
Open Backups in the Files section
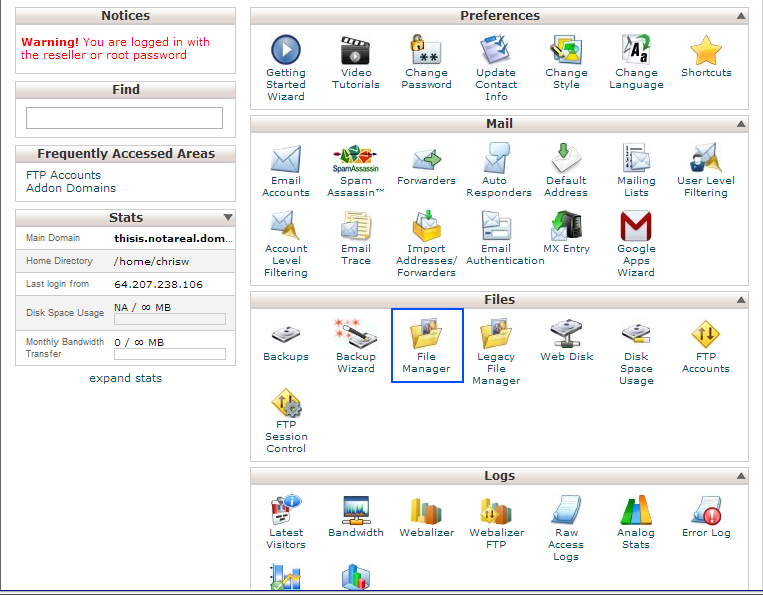click(x=286, y=343)
